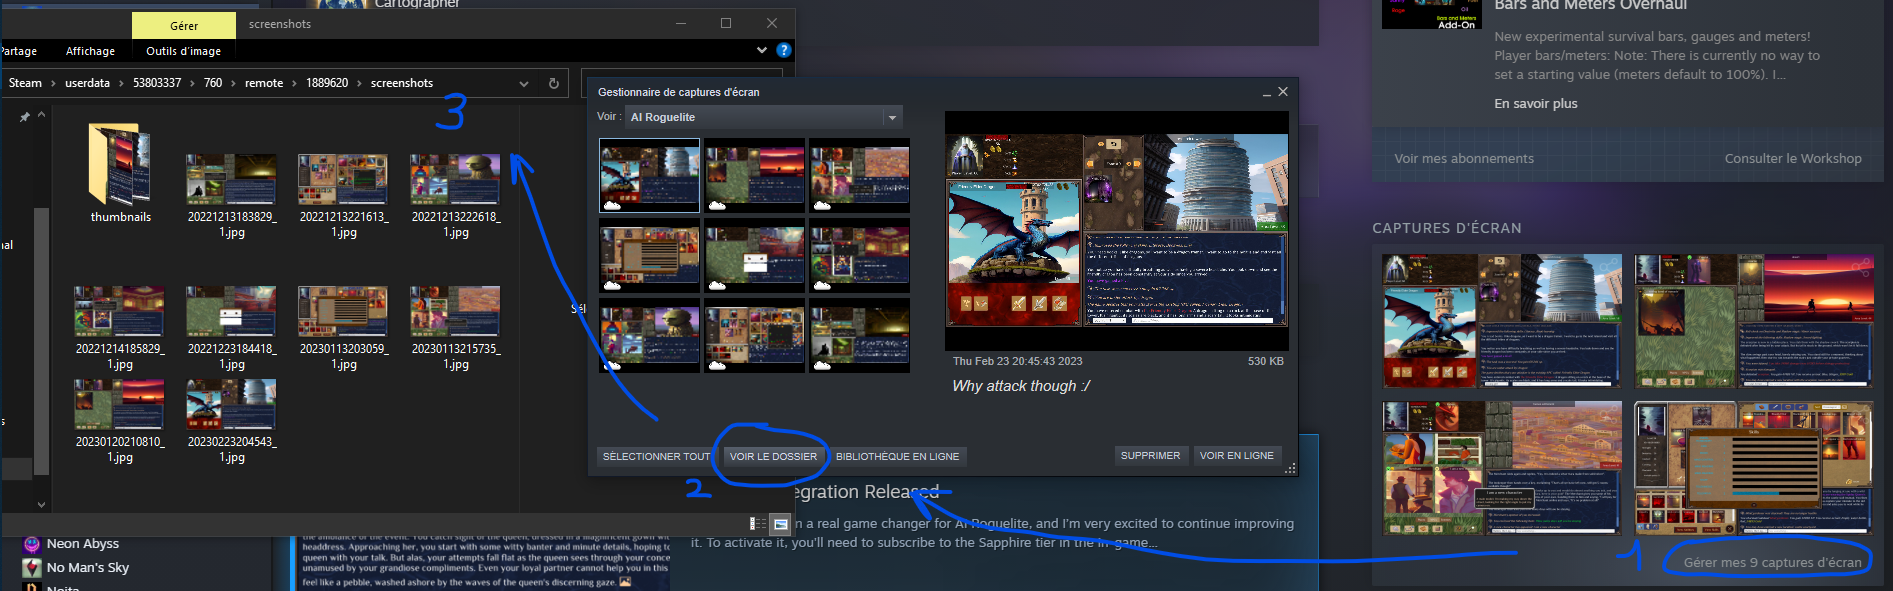Click the pin icon in Explorer navigation pane
1893x591 pixels.
(24, 117)
